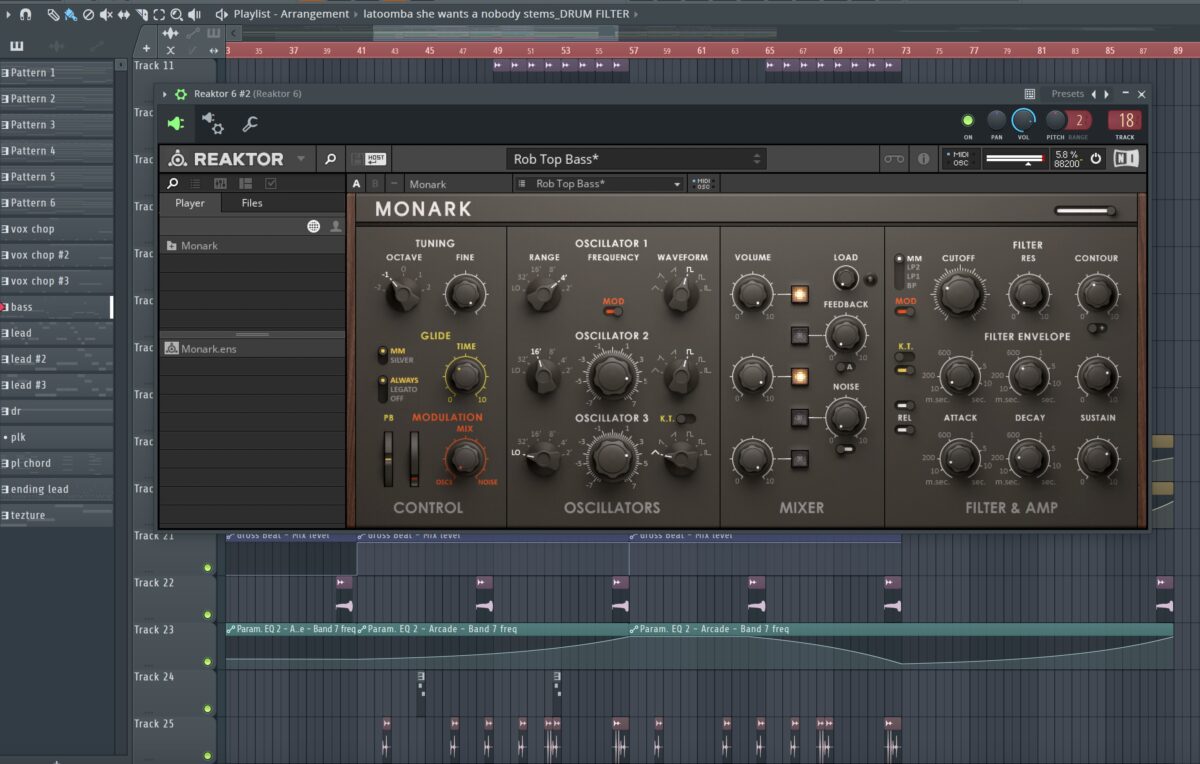The height and width of the screenshot is (764, 1200).
Task: Click the filter CUTOFF knob
Action: pyautogui.click(x=958, y=292)
